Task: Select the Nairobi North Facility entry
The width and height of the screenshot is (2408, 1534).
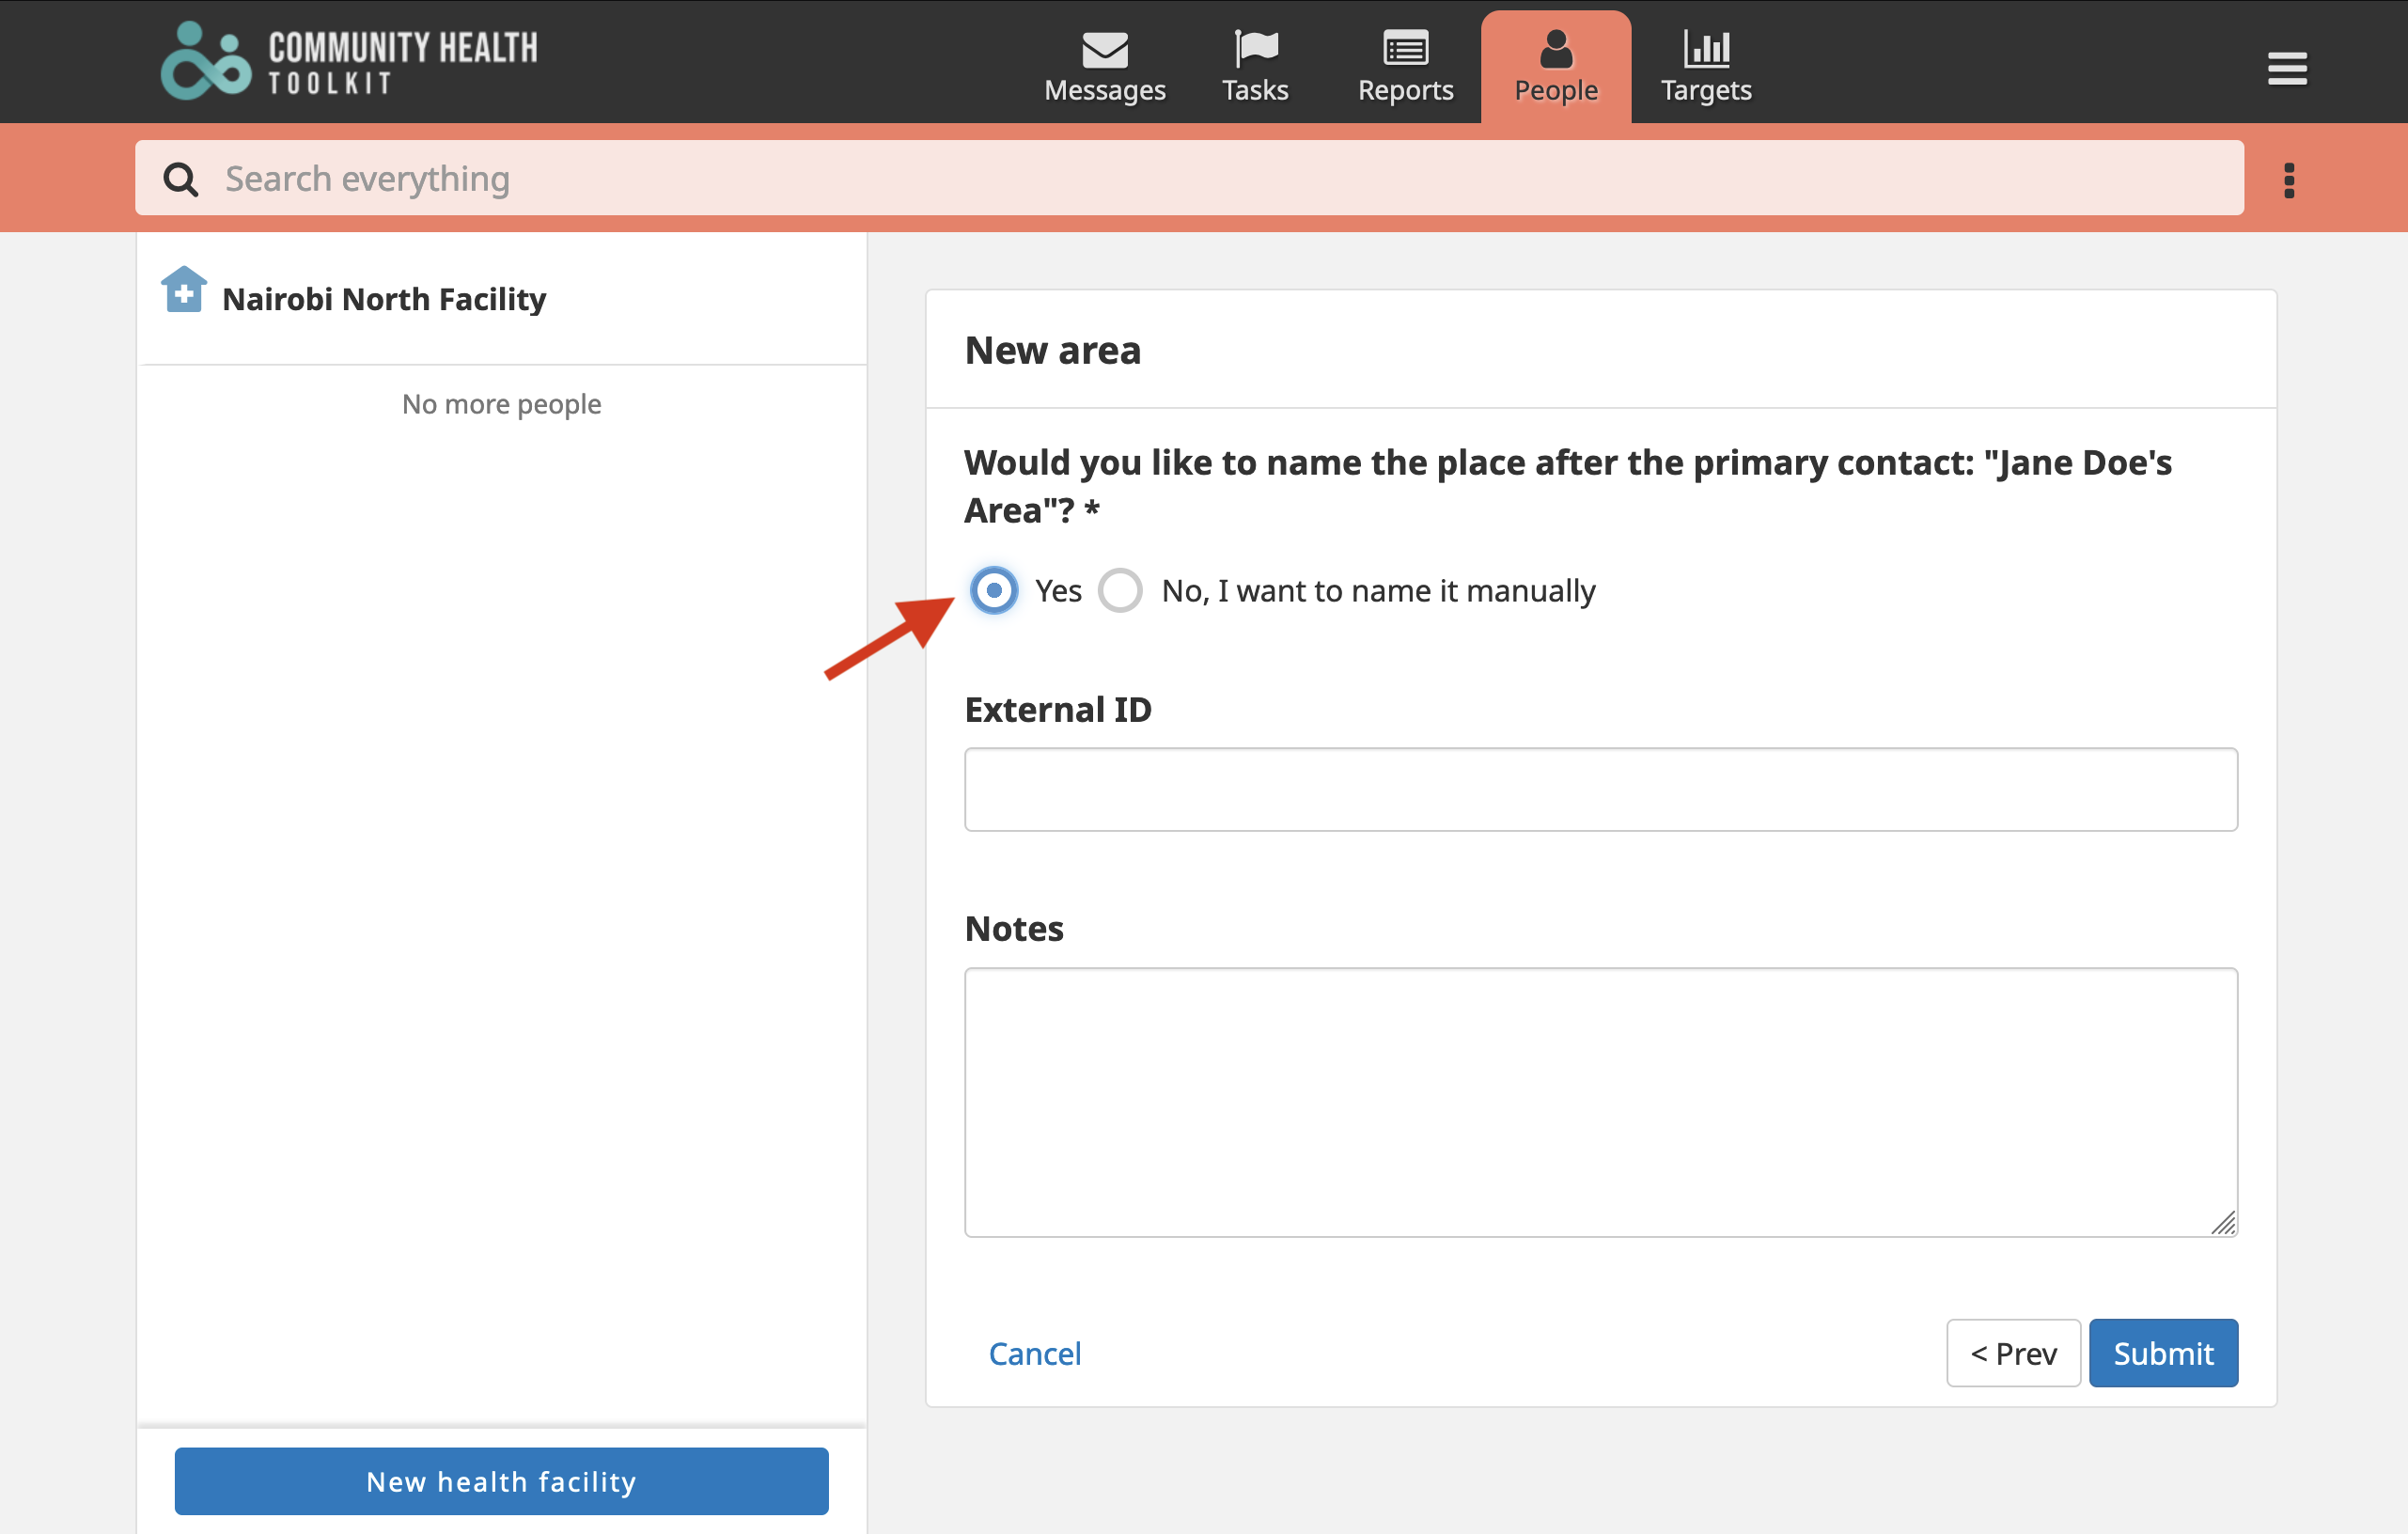Action: (384, 299)
